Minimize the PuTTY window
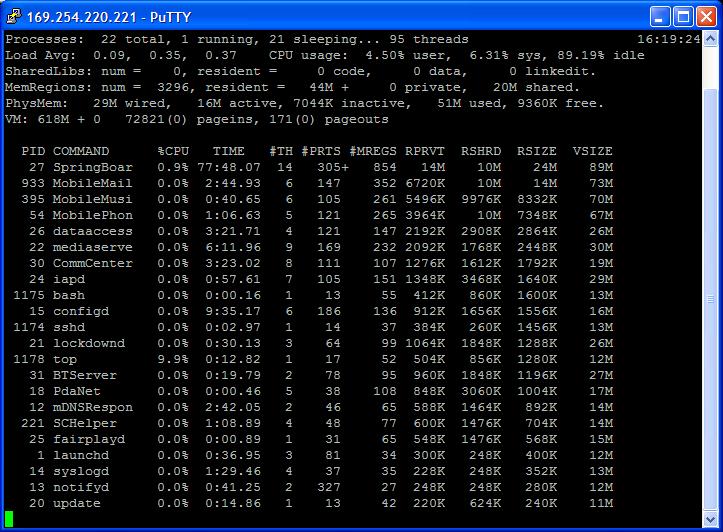 [x=660, y=17]
